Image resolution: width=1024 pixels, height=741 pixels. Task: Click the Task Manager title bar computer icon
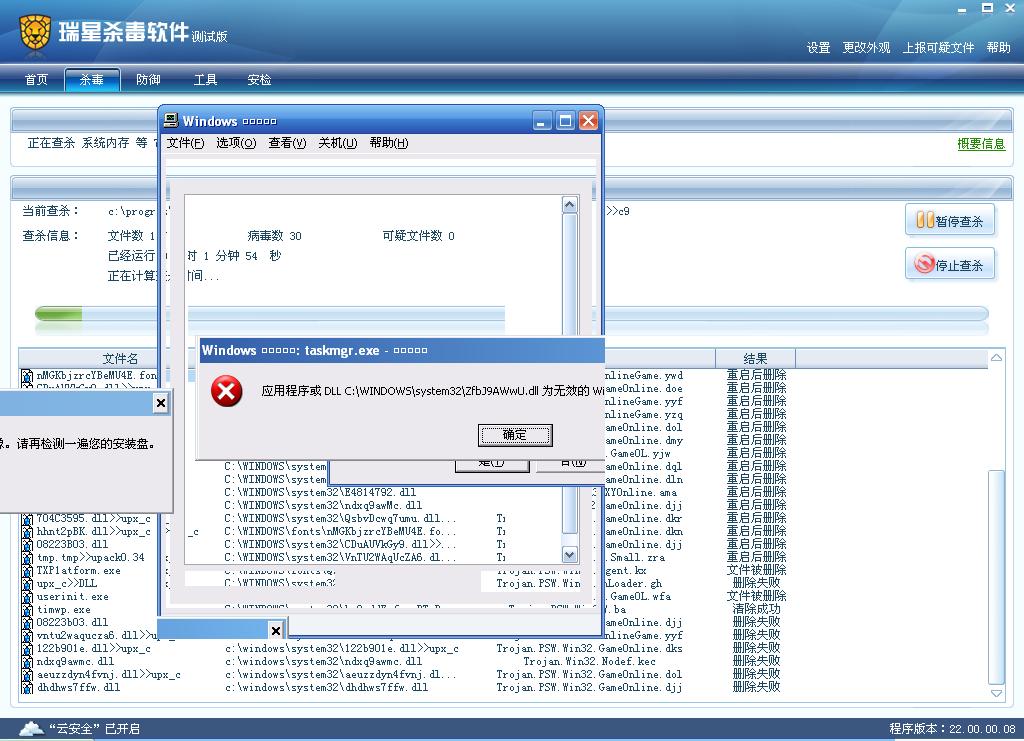pos(170,120)
